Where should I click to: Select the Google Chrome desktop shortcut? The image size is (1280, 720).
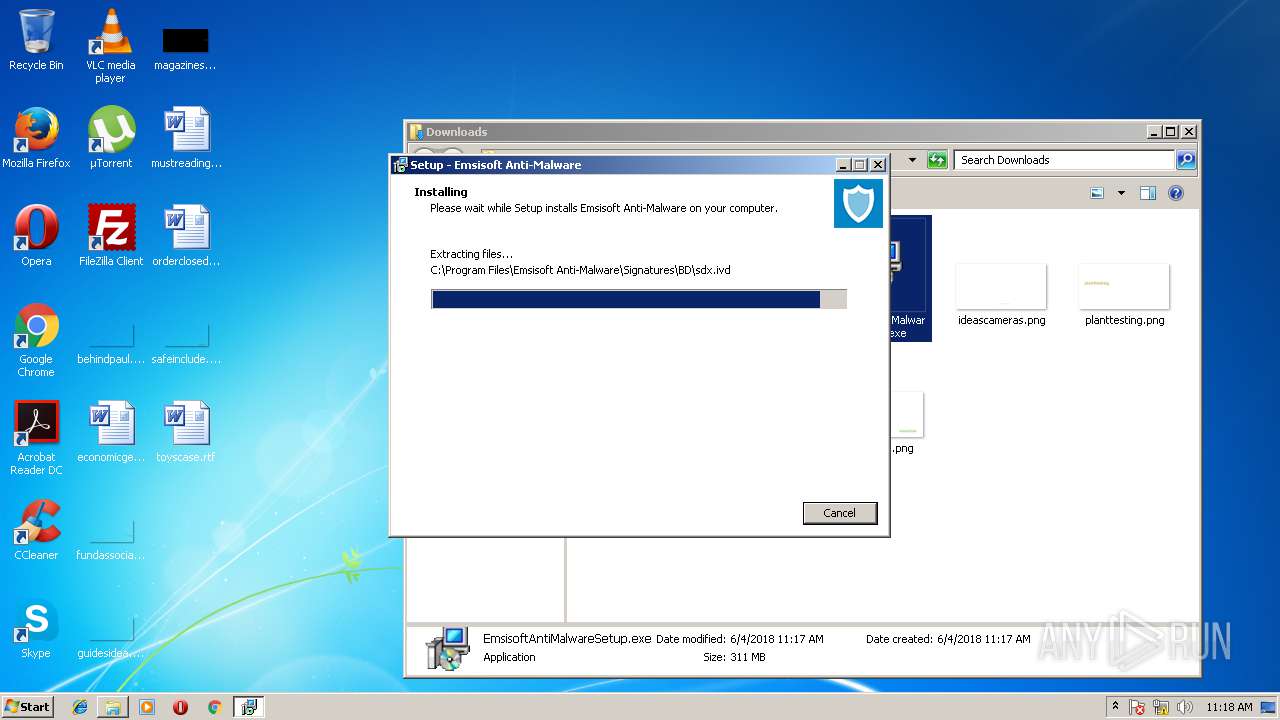tap(36, 341)
